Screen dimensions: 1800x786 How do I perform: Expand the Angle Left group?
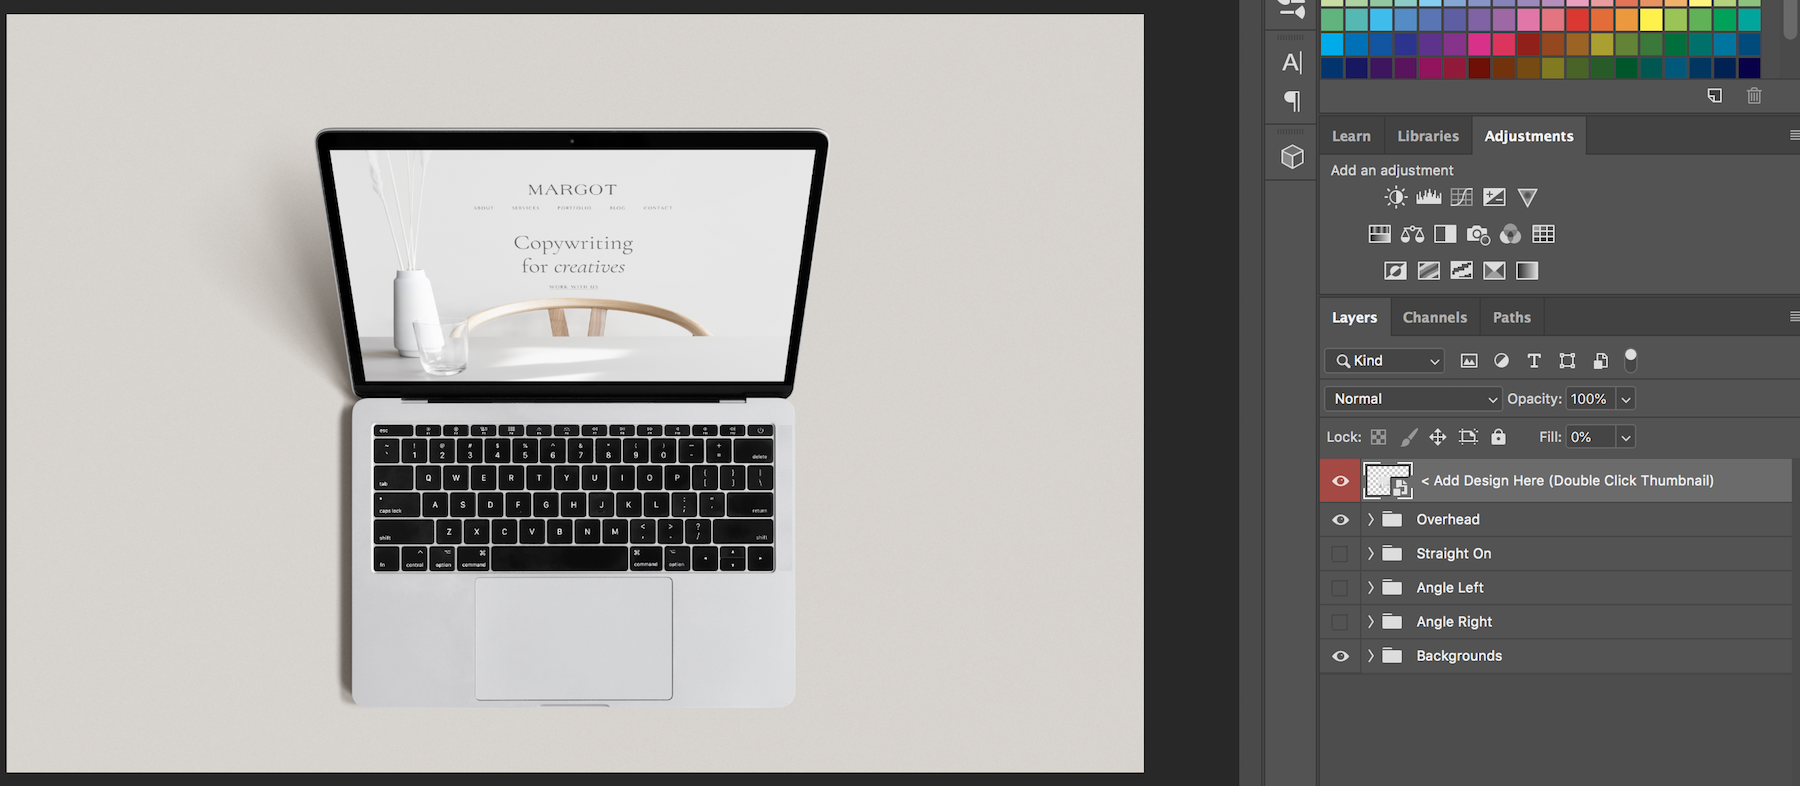click(x=1371, y=588)
